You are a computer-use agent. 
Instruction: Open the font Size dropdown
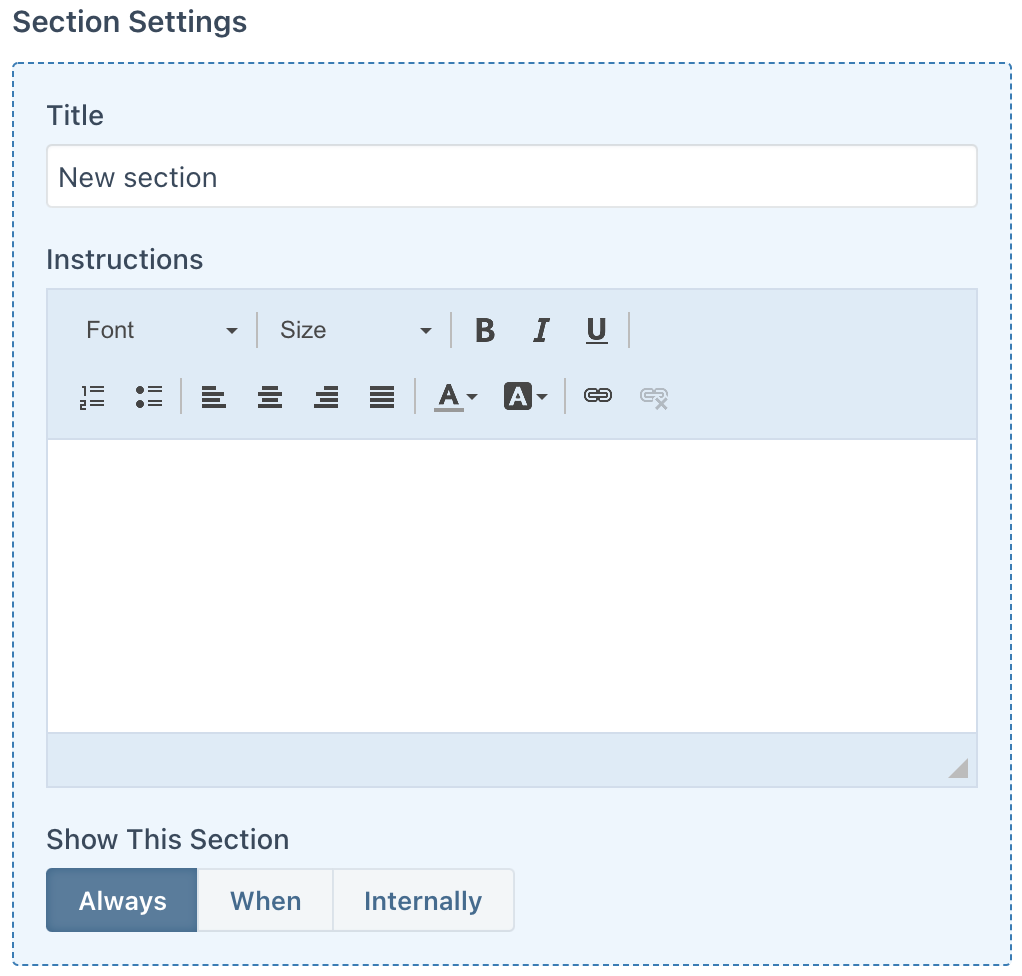354,330
